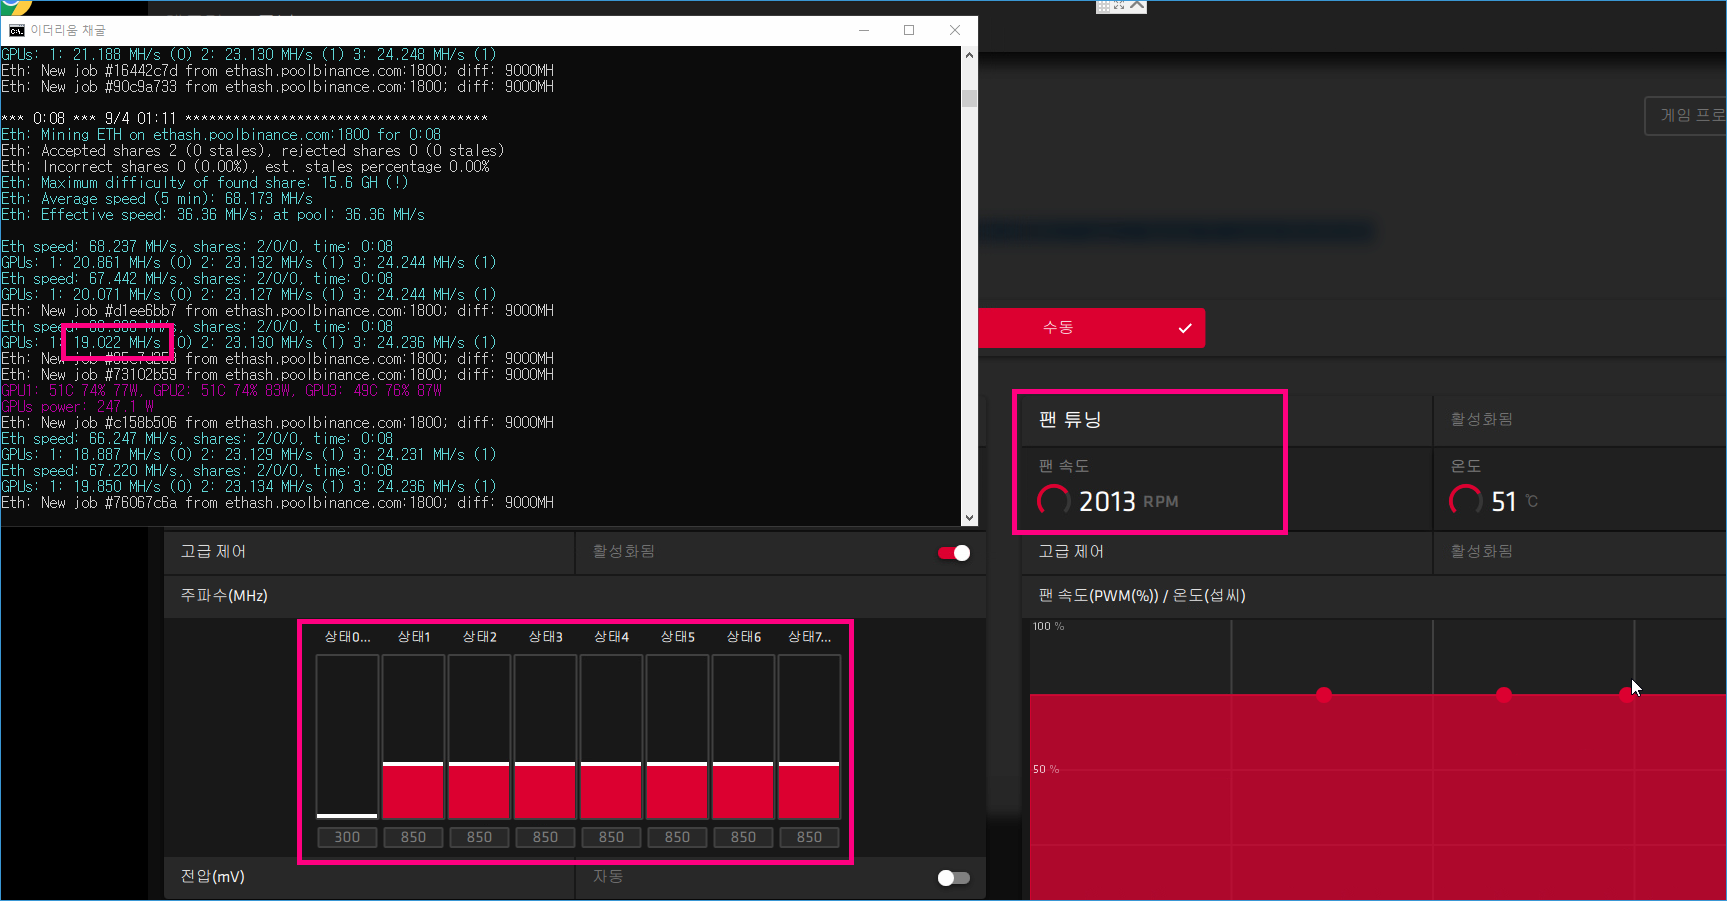Click the 상태1 frequency slider bar

coord(413,737)
